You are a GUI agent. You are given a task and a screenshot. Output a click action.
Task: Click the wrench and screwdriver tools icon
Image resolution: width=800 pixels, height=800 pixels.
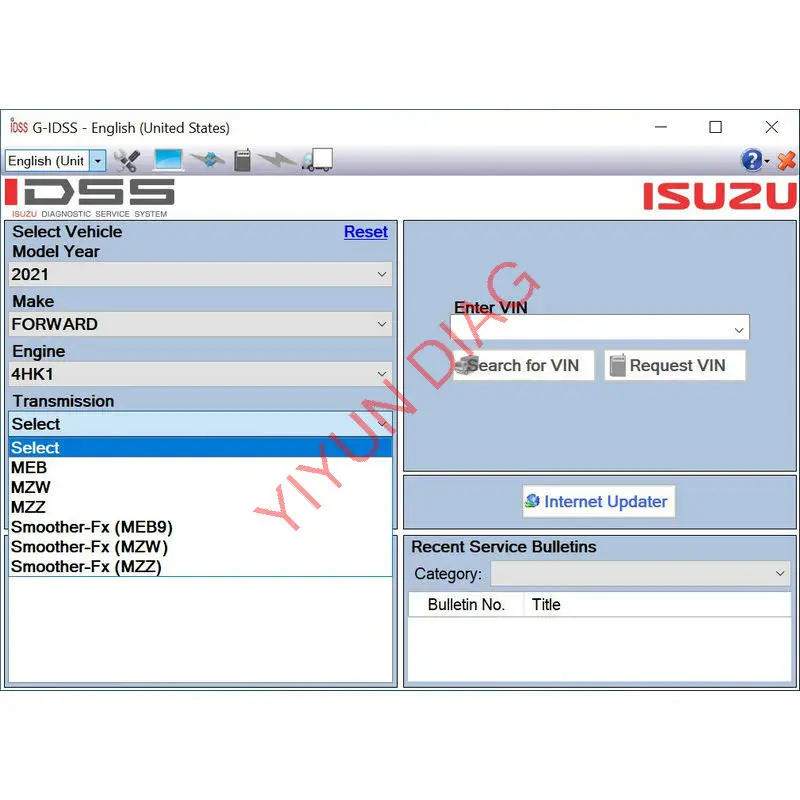(x=127, y=161)
